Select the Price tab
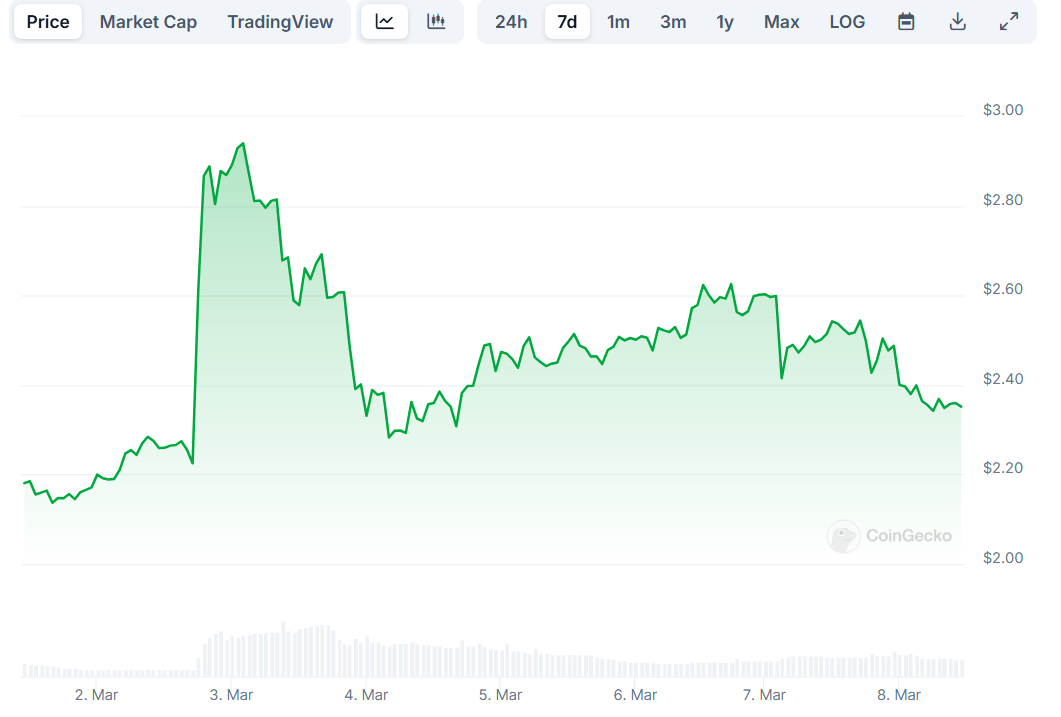1061x717 pixels. click(x=48, y=22)
